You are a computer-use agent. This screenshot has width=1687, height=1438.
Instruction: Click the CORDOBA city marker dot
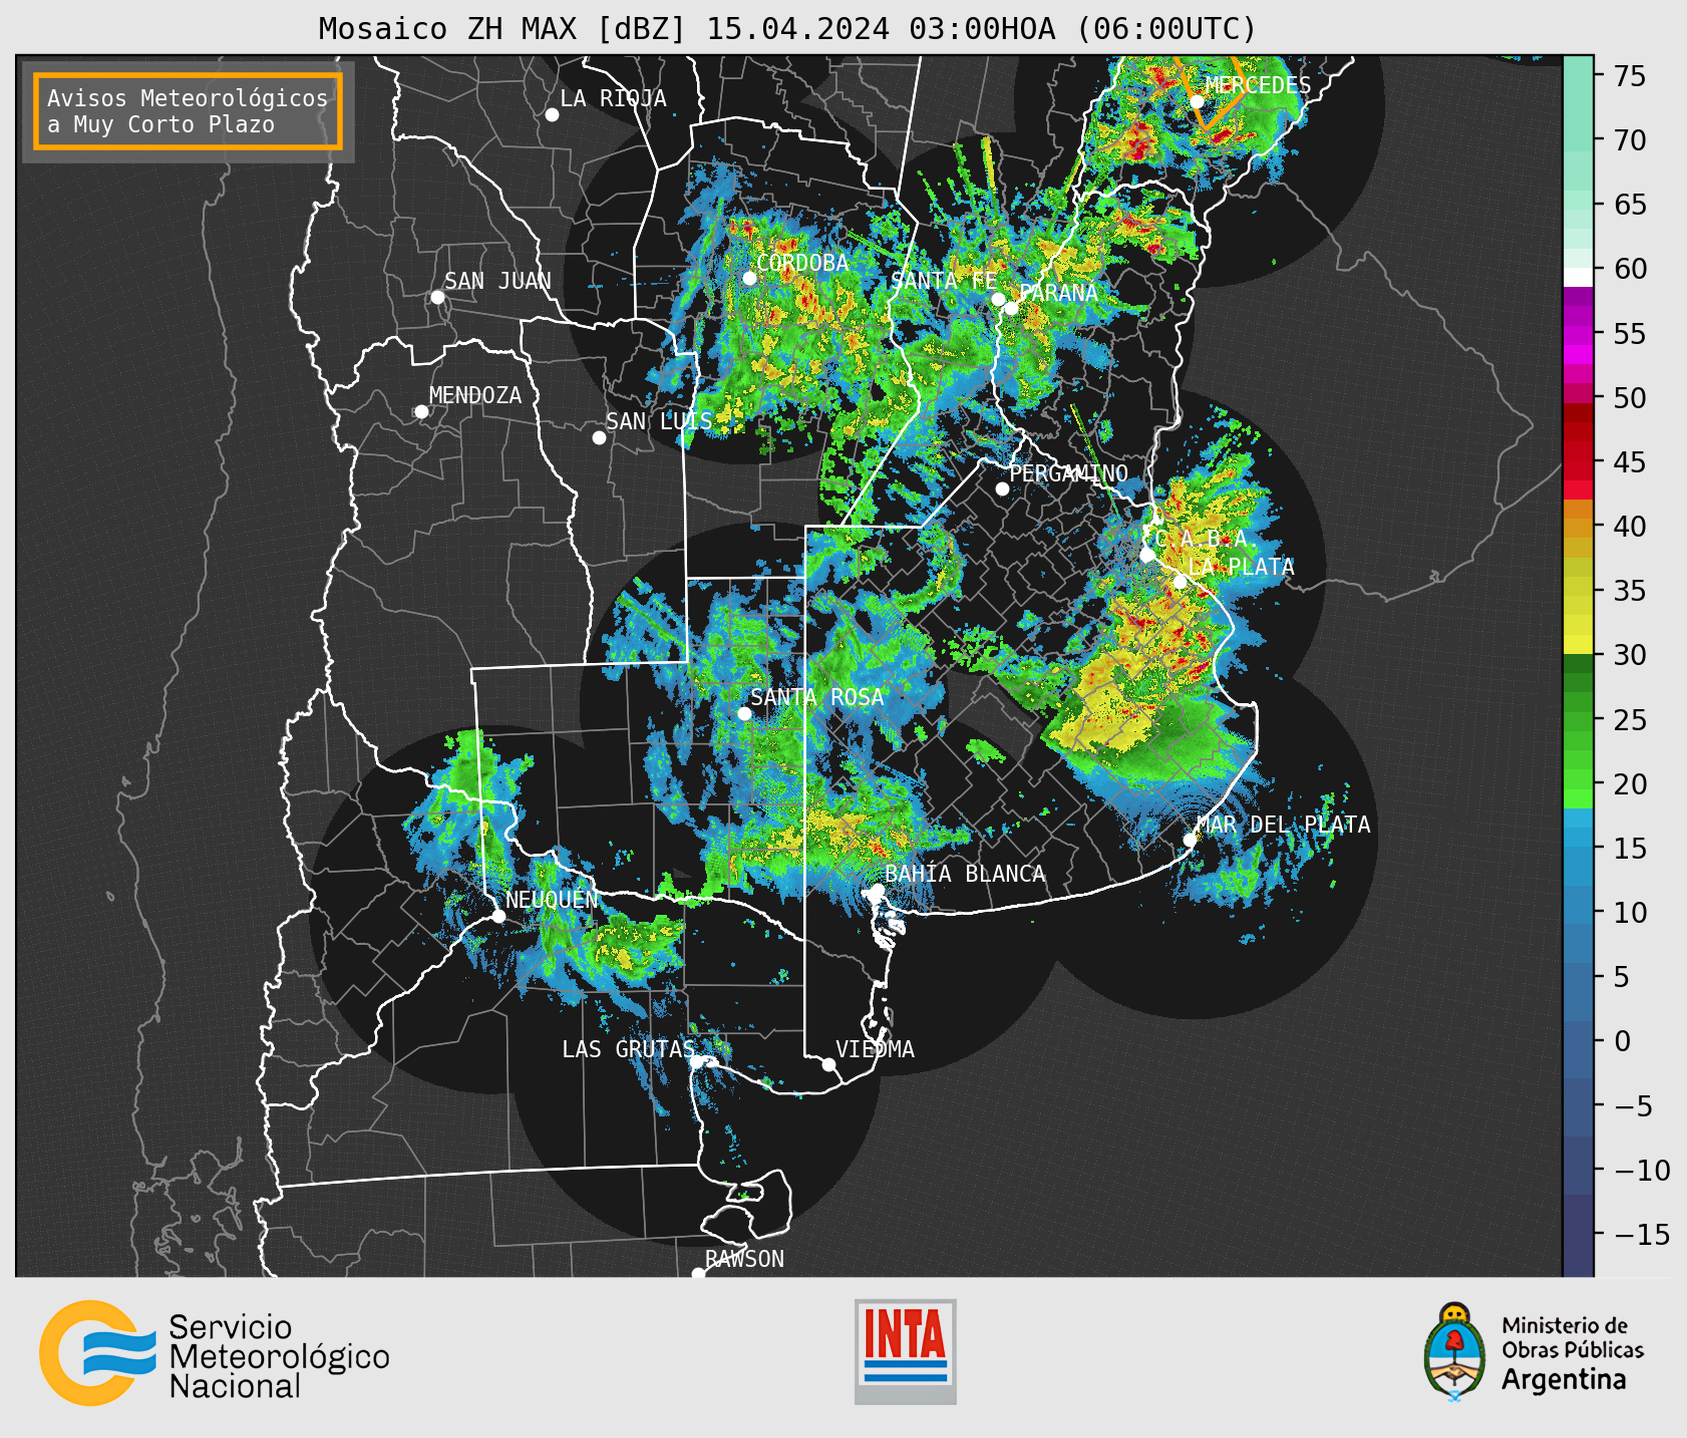pyautogui.click(x=749, y=278)
